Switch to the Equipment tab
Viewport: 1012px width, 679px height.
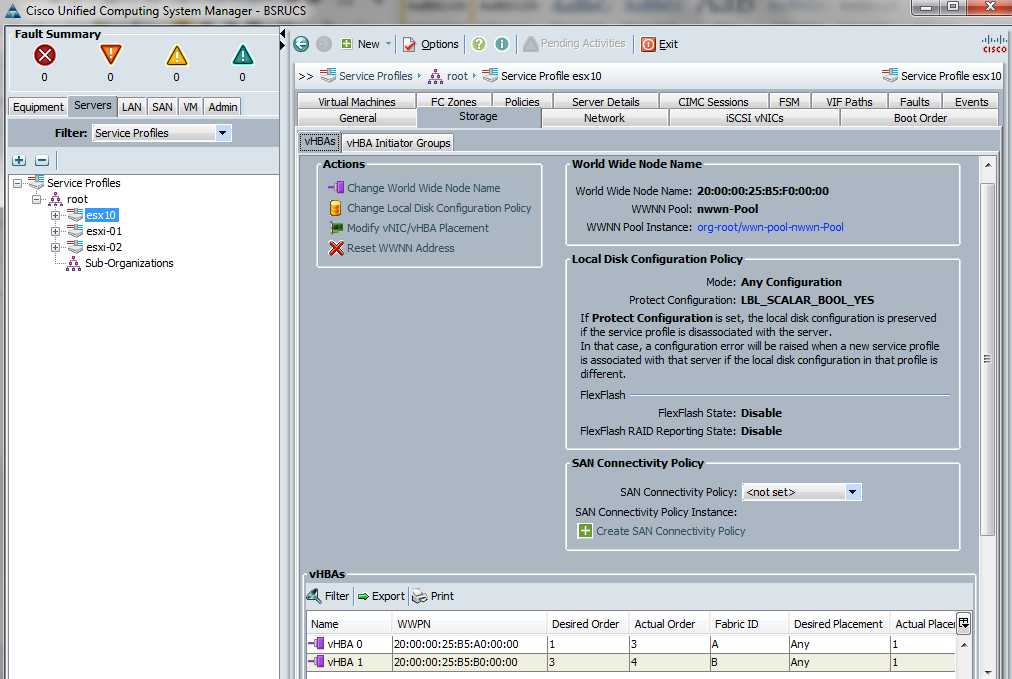click(38, 107)
